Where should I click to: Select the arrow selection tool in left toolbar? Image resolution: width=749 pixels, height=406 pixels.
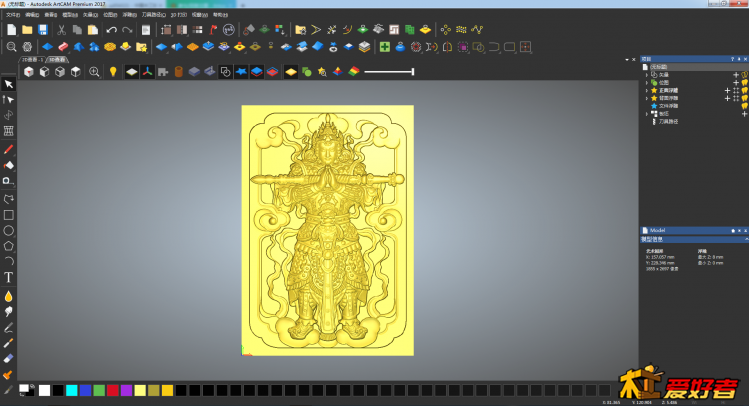tap(9, 84)
